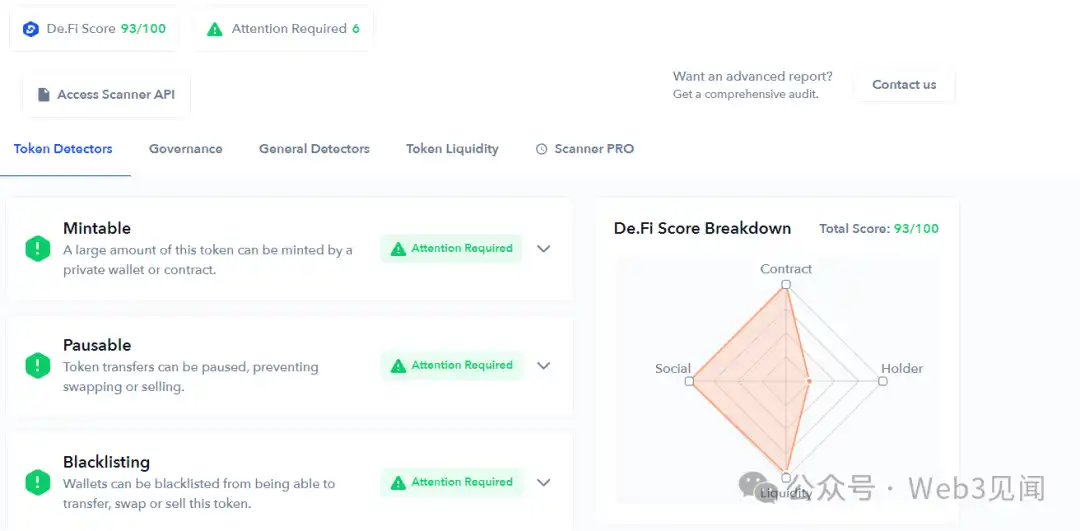Click the green hexagon alert icon for Mintable
Viewport: 1080px width, 531px height.
pyautogui.click(x=38, y=249)
